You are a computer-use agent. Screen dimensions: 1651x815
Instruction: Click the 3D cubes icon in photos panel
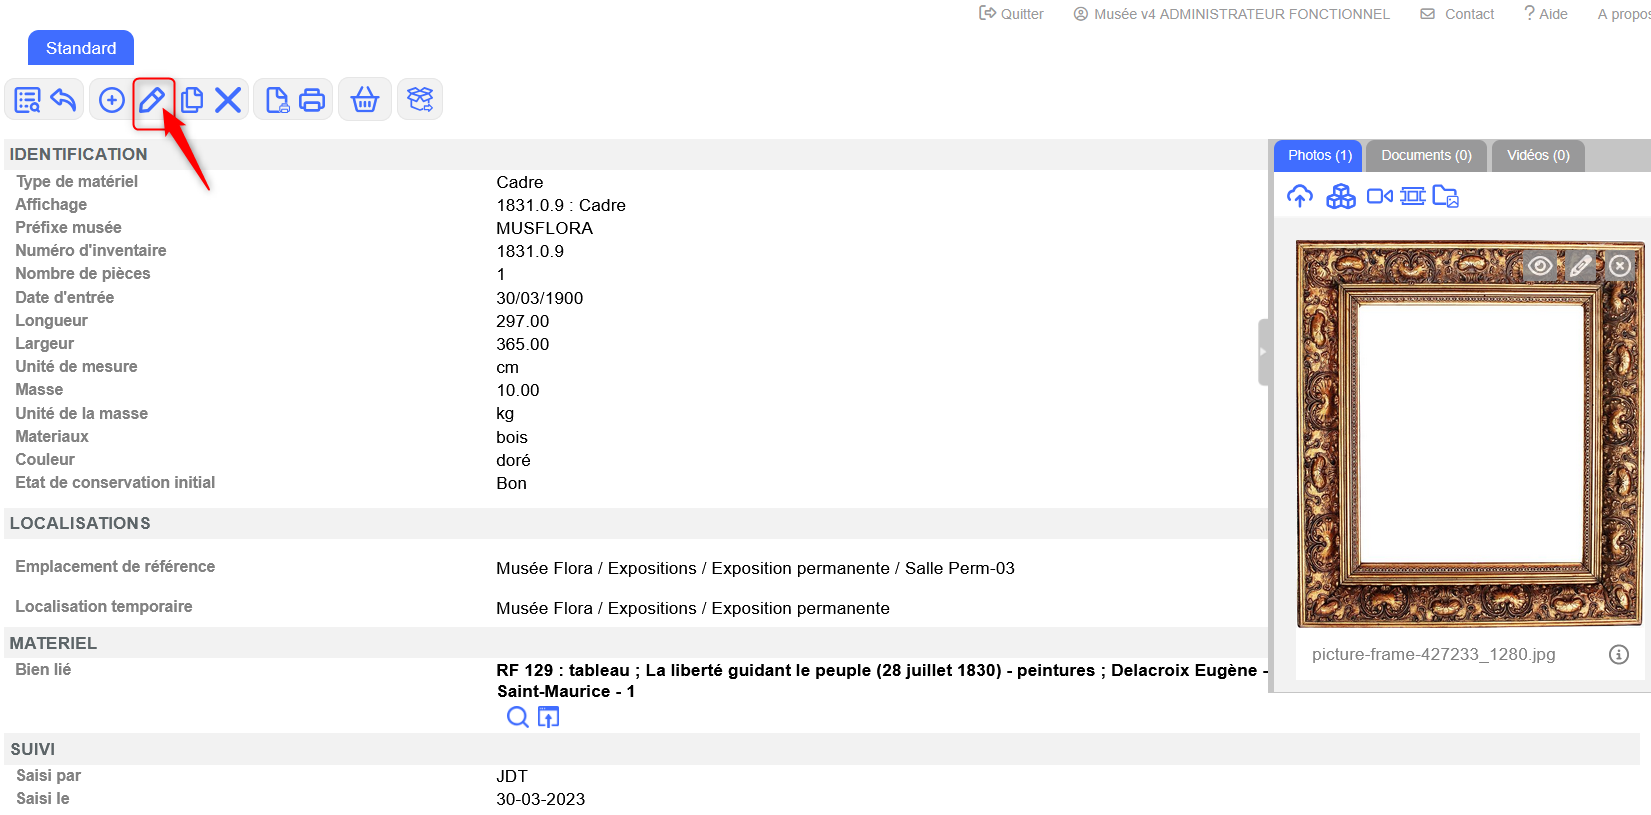(1340, 197)
